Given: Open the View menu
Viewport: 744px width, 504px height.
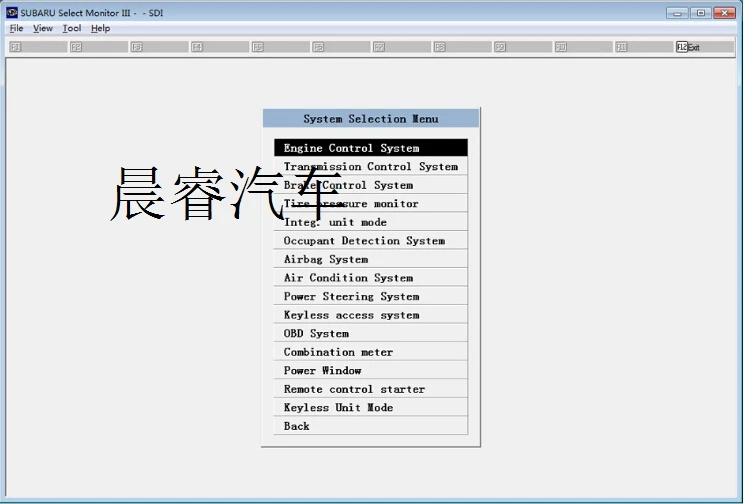Looking at the screenshot, I should point(43,28).
